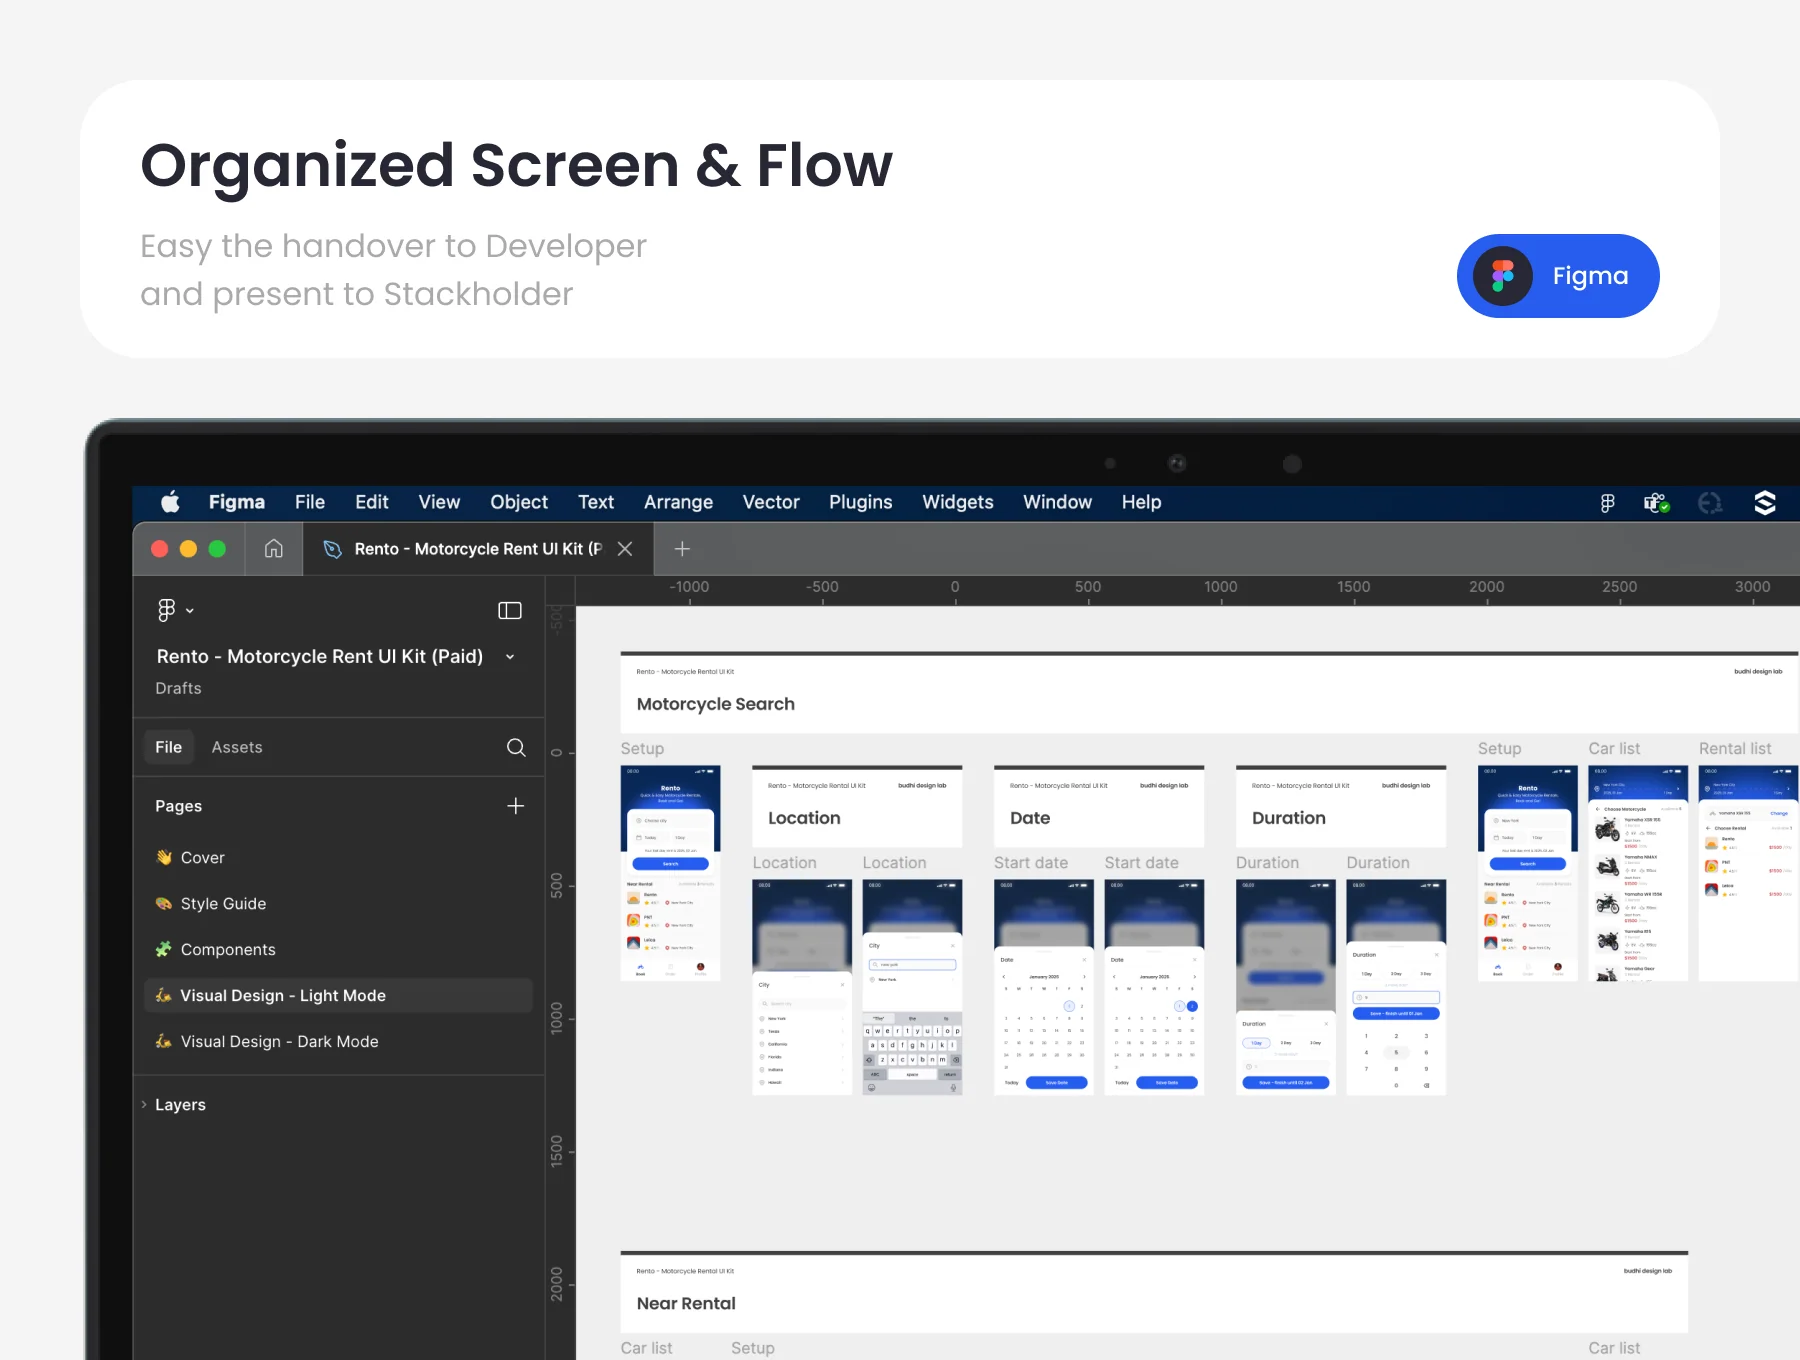Viewport: 1800px width, 1360px height.
Task: Switch to the Assets panel tab
Action: click(237, 747)
